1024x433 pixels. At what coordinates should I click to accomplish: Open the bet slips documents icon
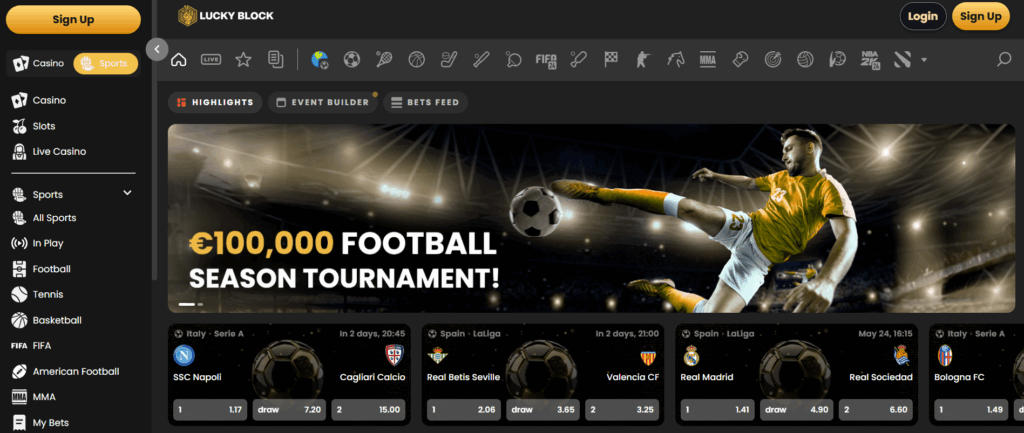coord(276,59)
